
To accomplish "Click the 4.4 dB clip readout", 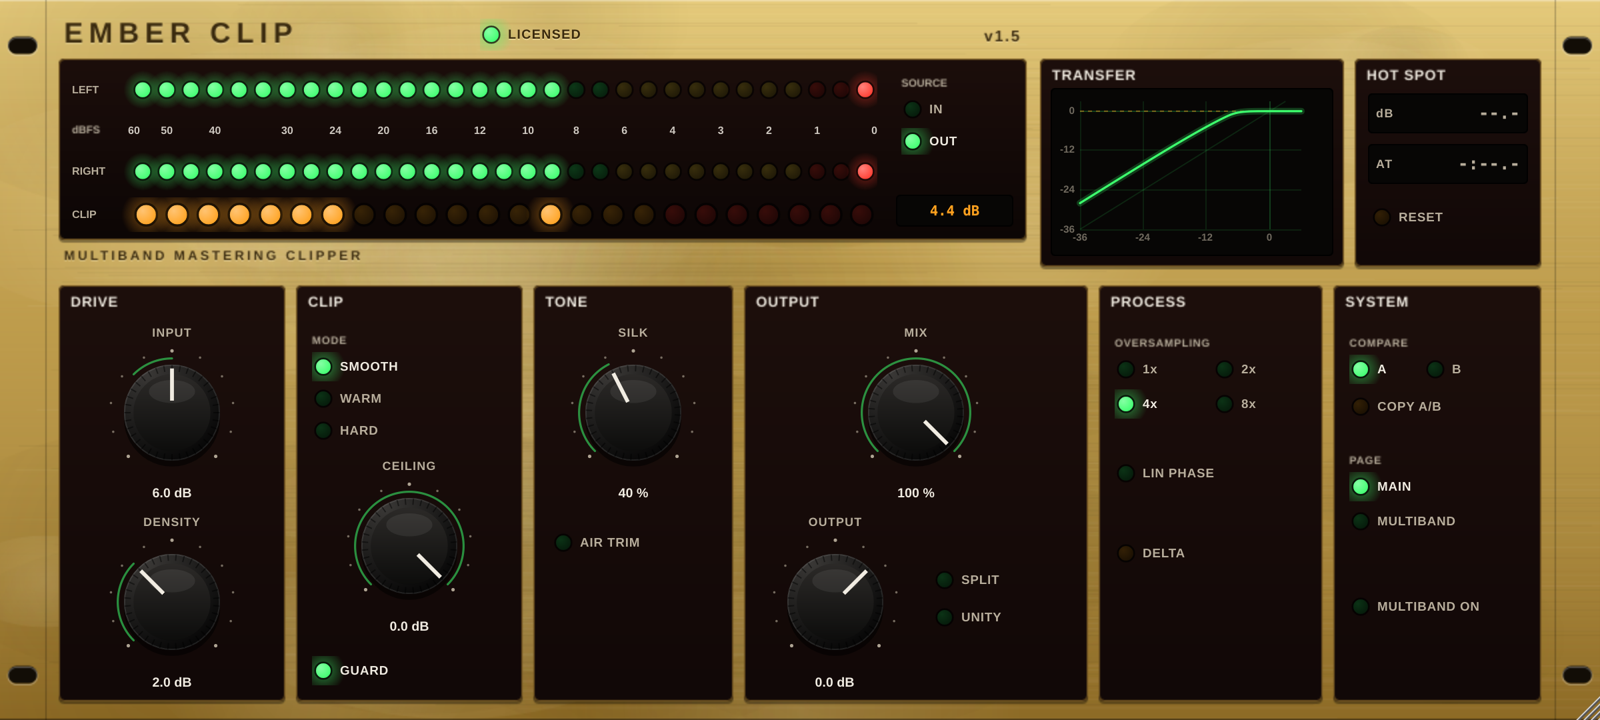I will coord(955,211).
